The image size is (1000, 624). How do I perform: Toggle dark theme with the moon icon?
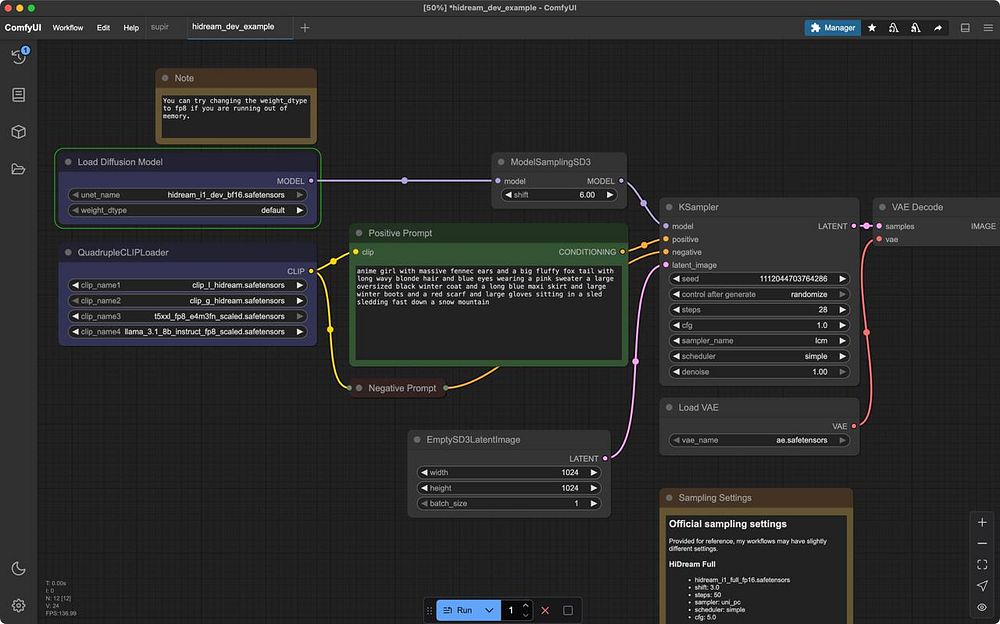pos(18,569)
